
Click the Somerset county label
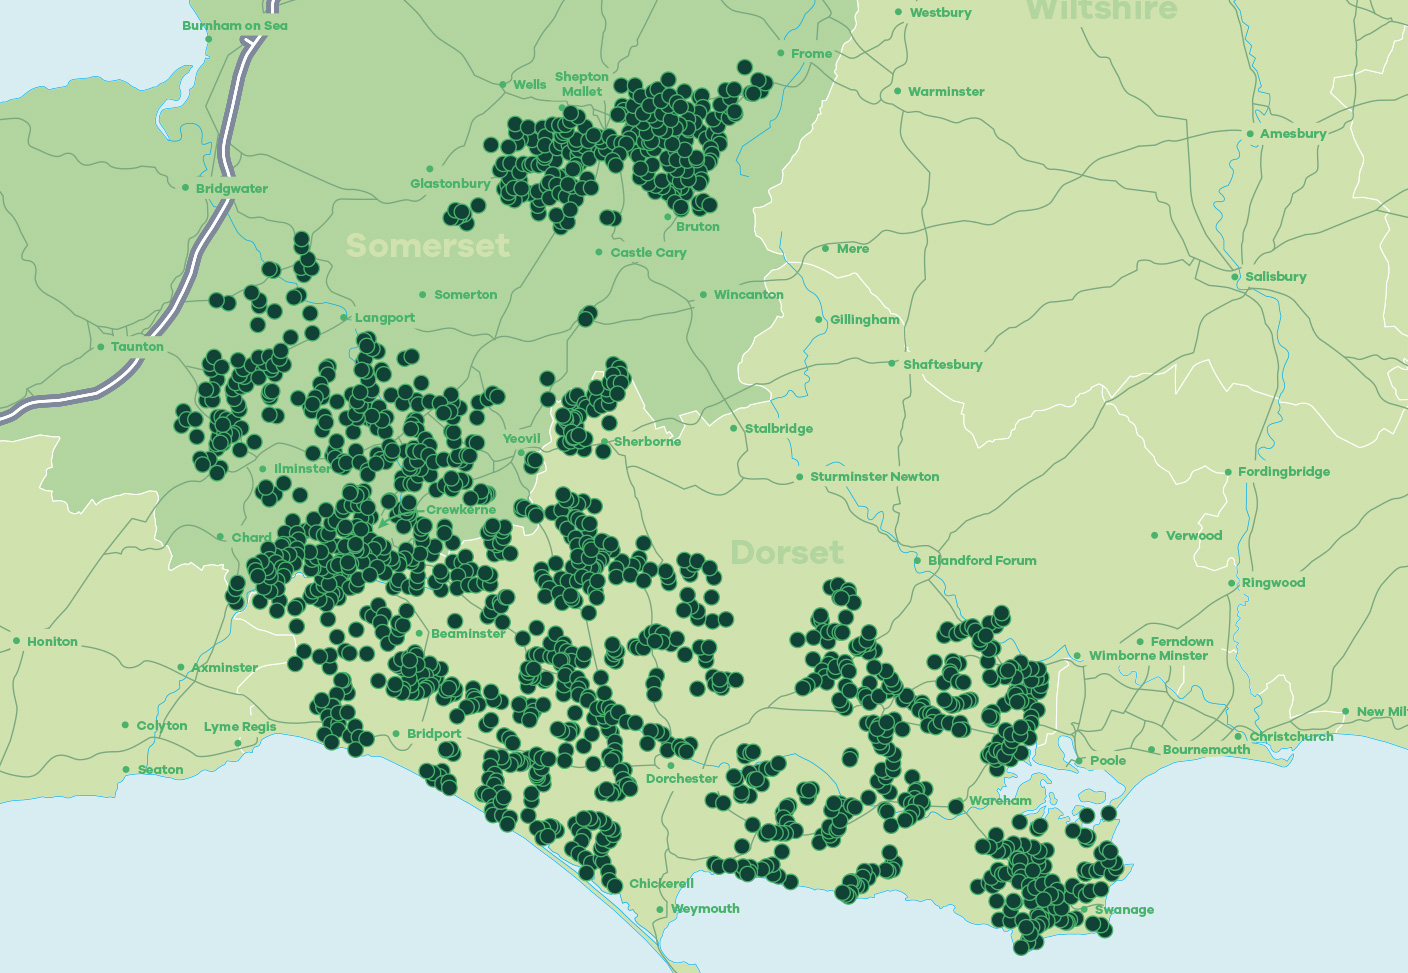point(428,246)
